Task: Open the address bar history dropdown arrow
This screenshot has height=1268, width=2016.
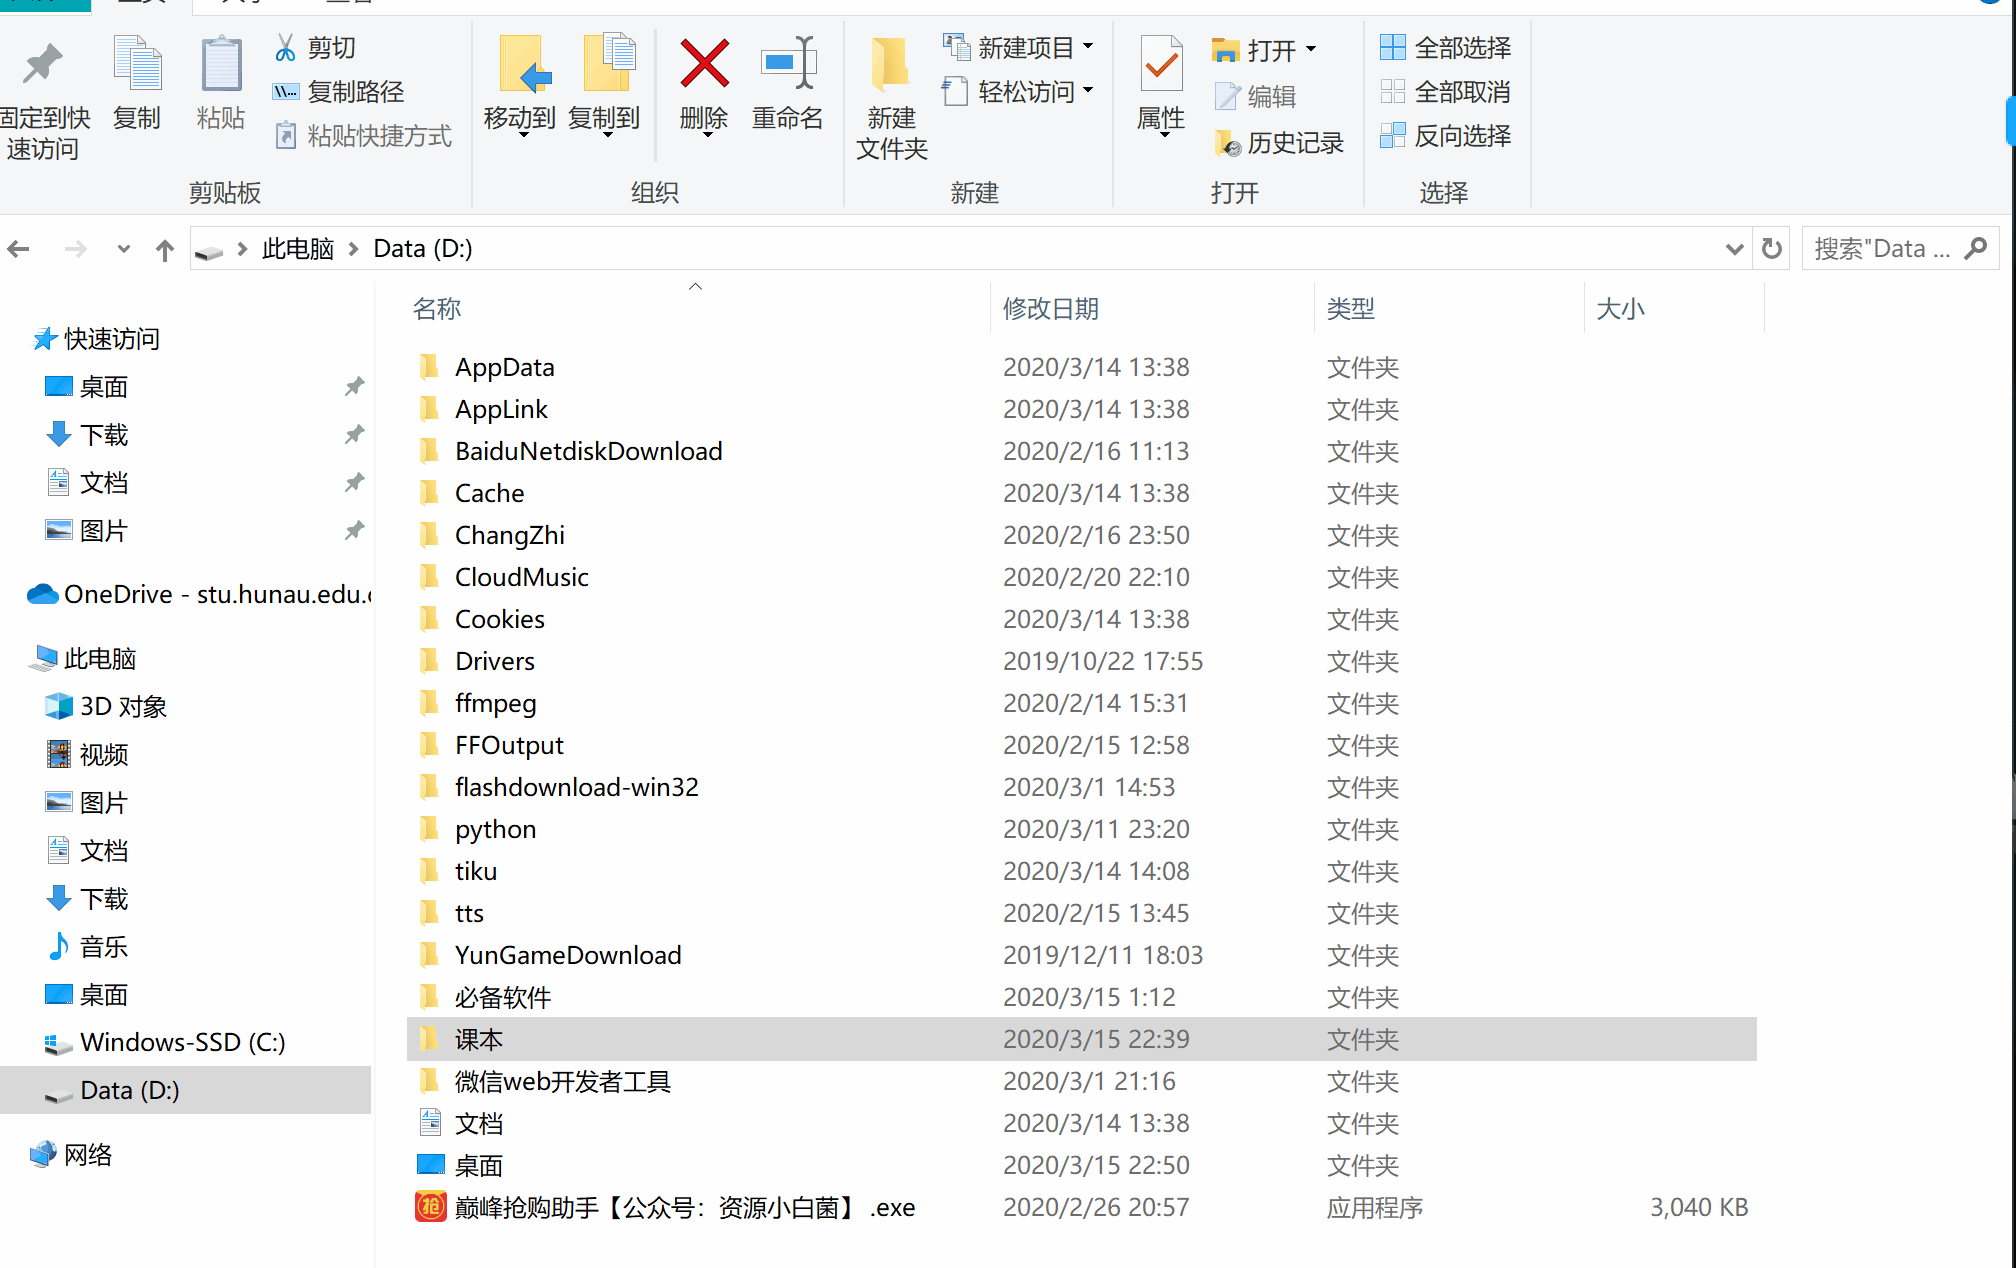Action: pyautogui.click(x=1734, y=248)
